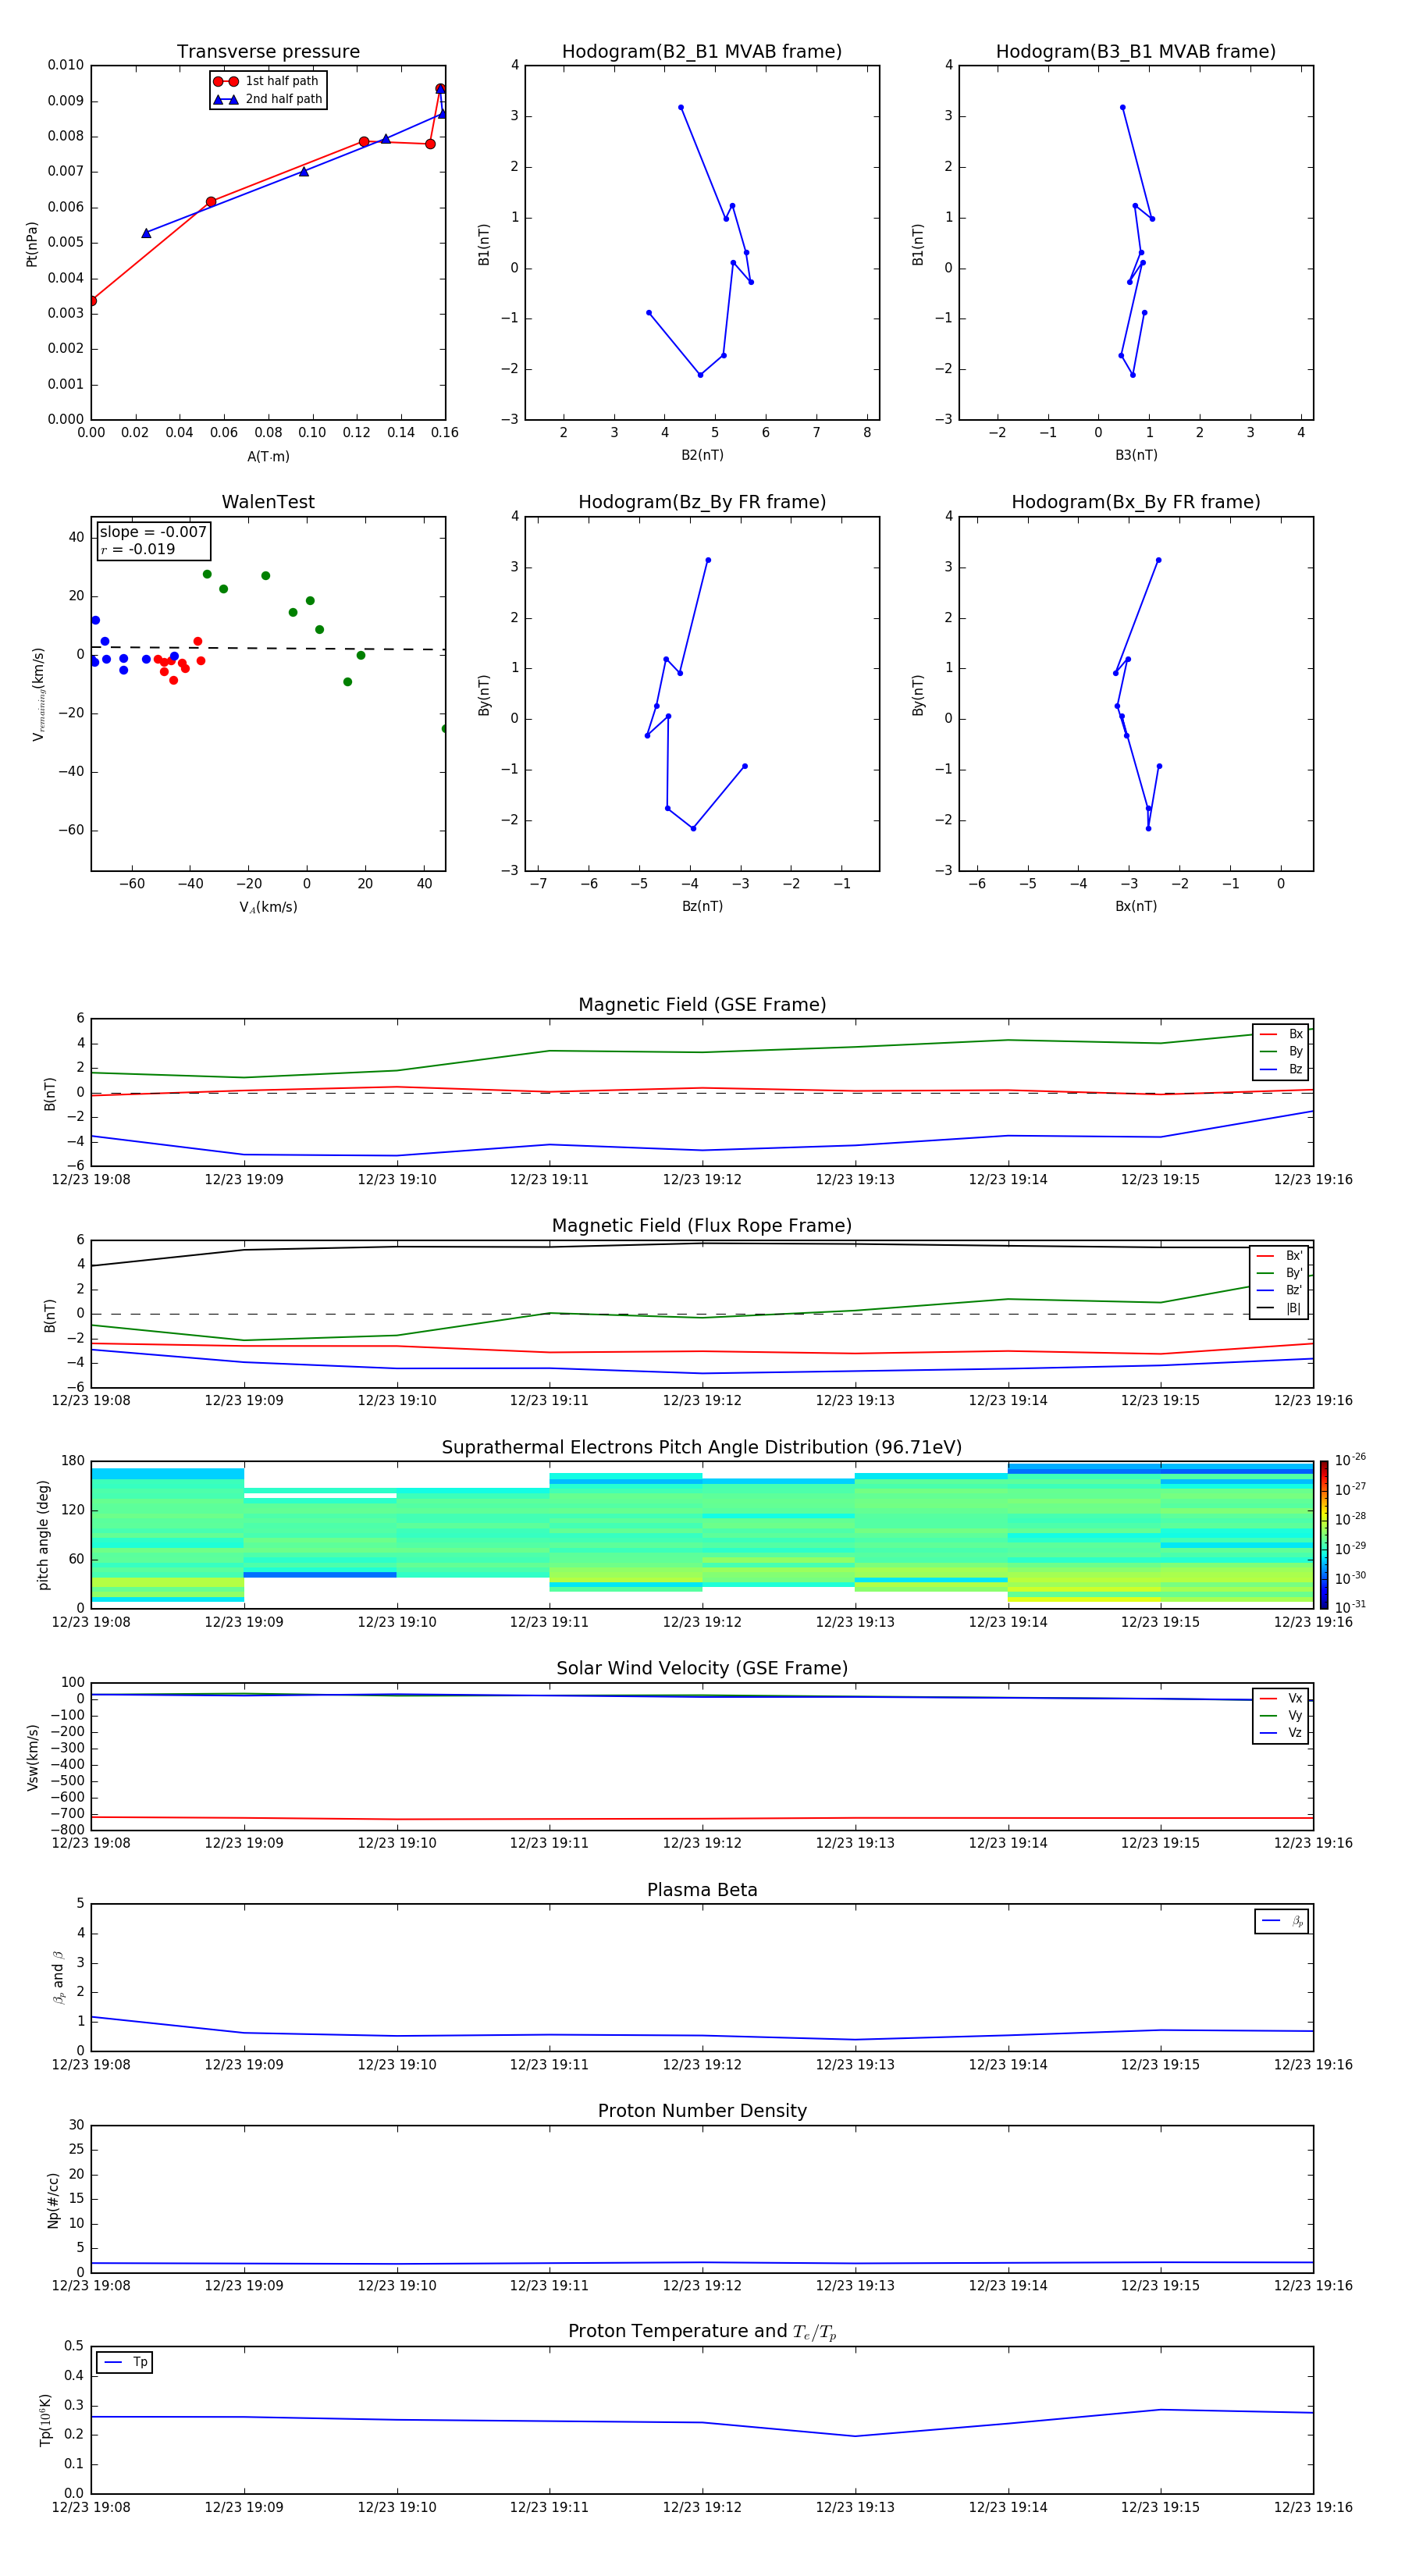The image size is (1405, 2576).
Task: Click the 'Bz' legend entry in GSE magnetic plot
Action: tap(1281, 1069)
